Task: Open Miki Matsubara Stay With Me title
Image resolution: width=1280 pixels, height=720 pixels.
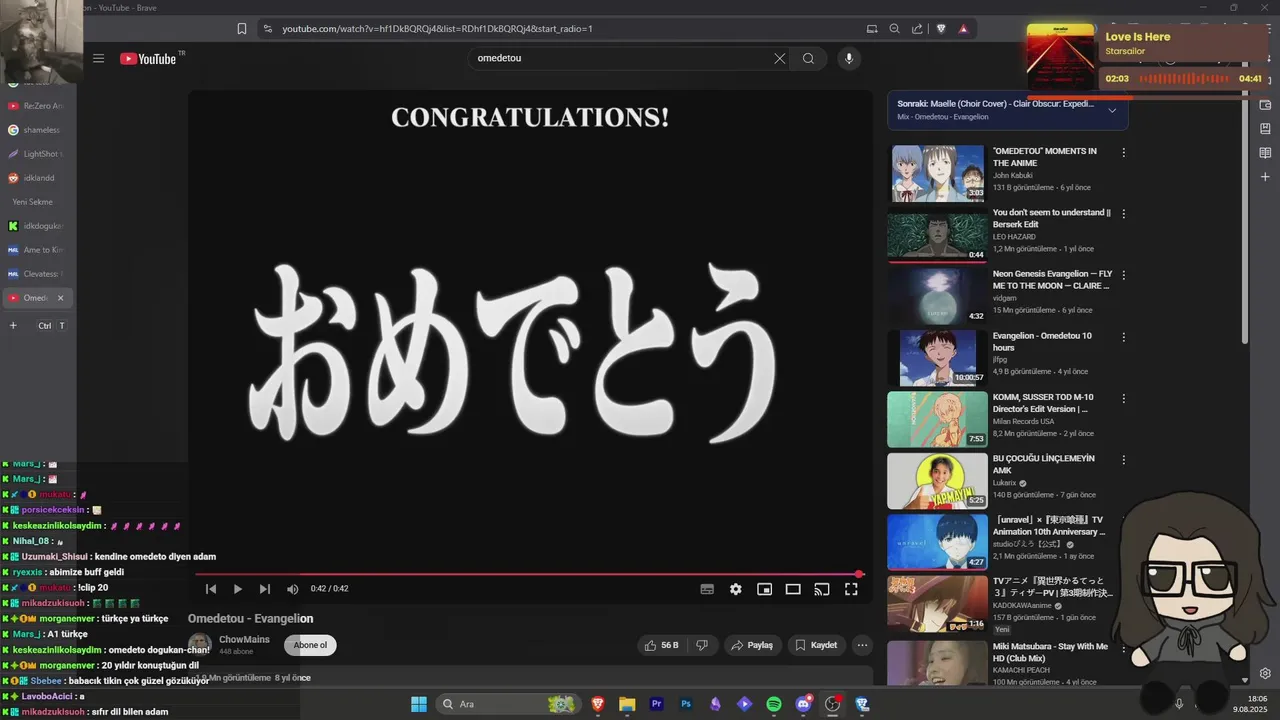Action: 1050,652
